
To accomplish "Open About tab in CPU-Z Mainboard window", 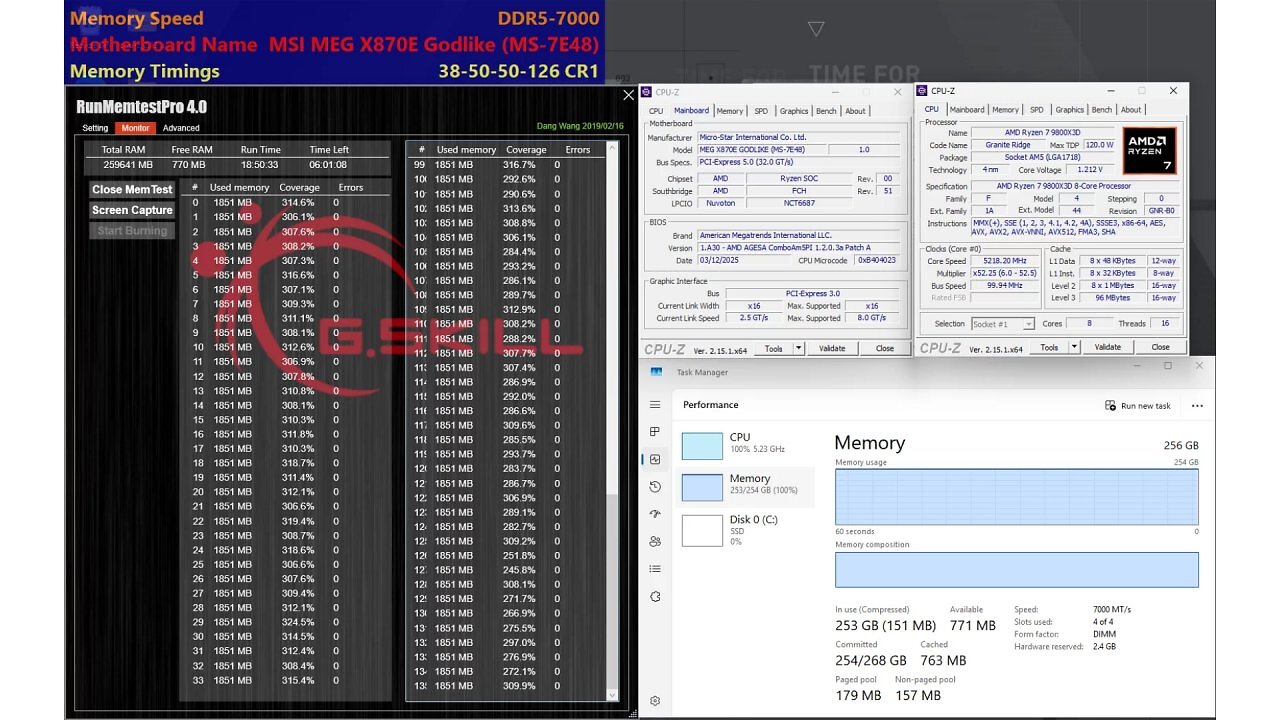I will 855,111.
